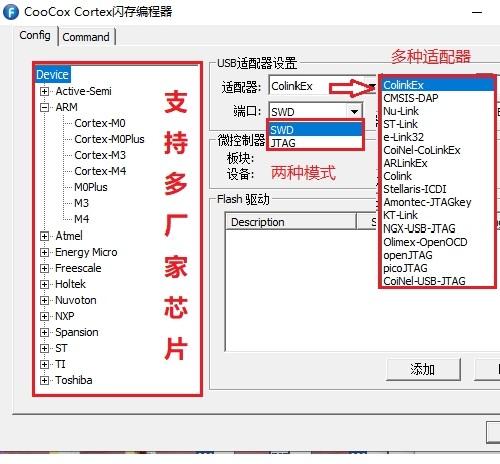Choose Olimex-OpenOCD in the adapter list
This screenshot has height=464, width=500.
click(437, 242)
